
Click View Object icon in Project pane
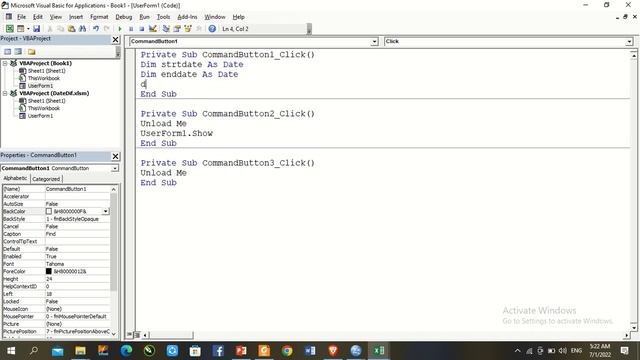(x=18, y=51)
